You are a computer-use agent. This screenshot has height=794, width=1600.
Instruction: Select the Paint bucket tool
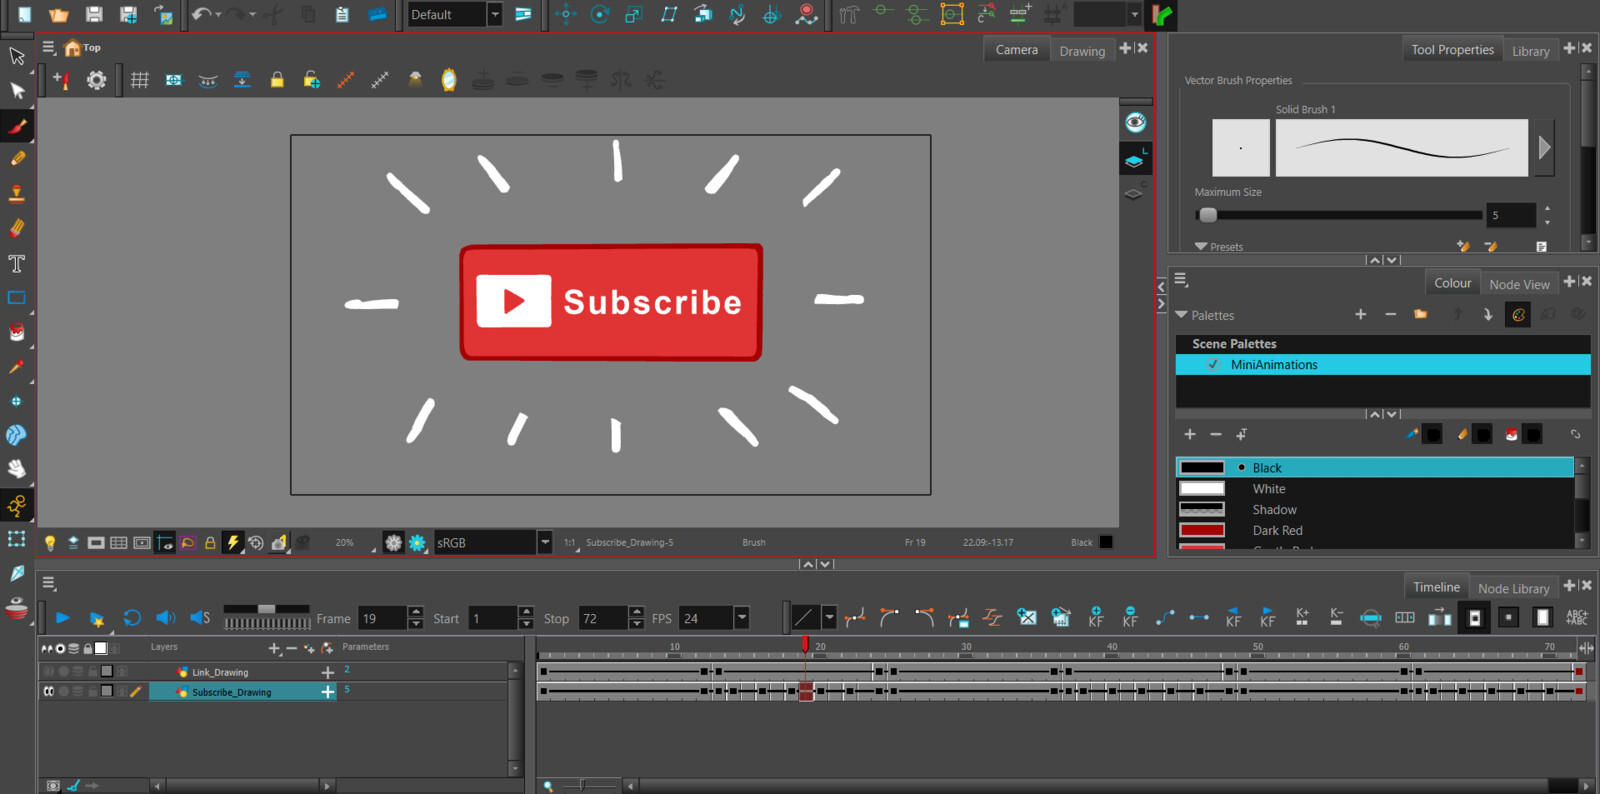(x=17, y=332)
